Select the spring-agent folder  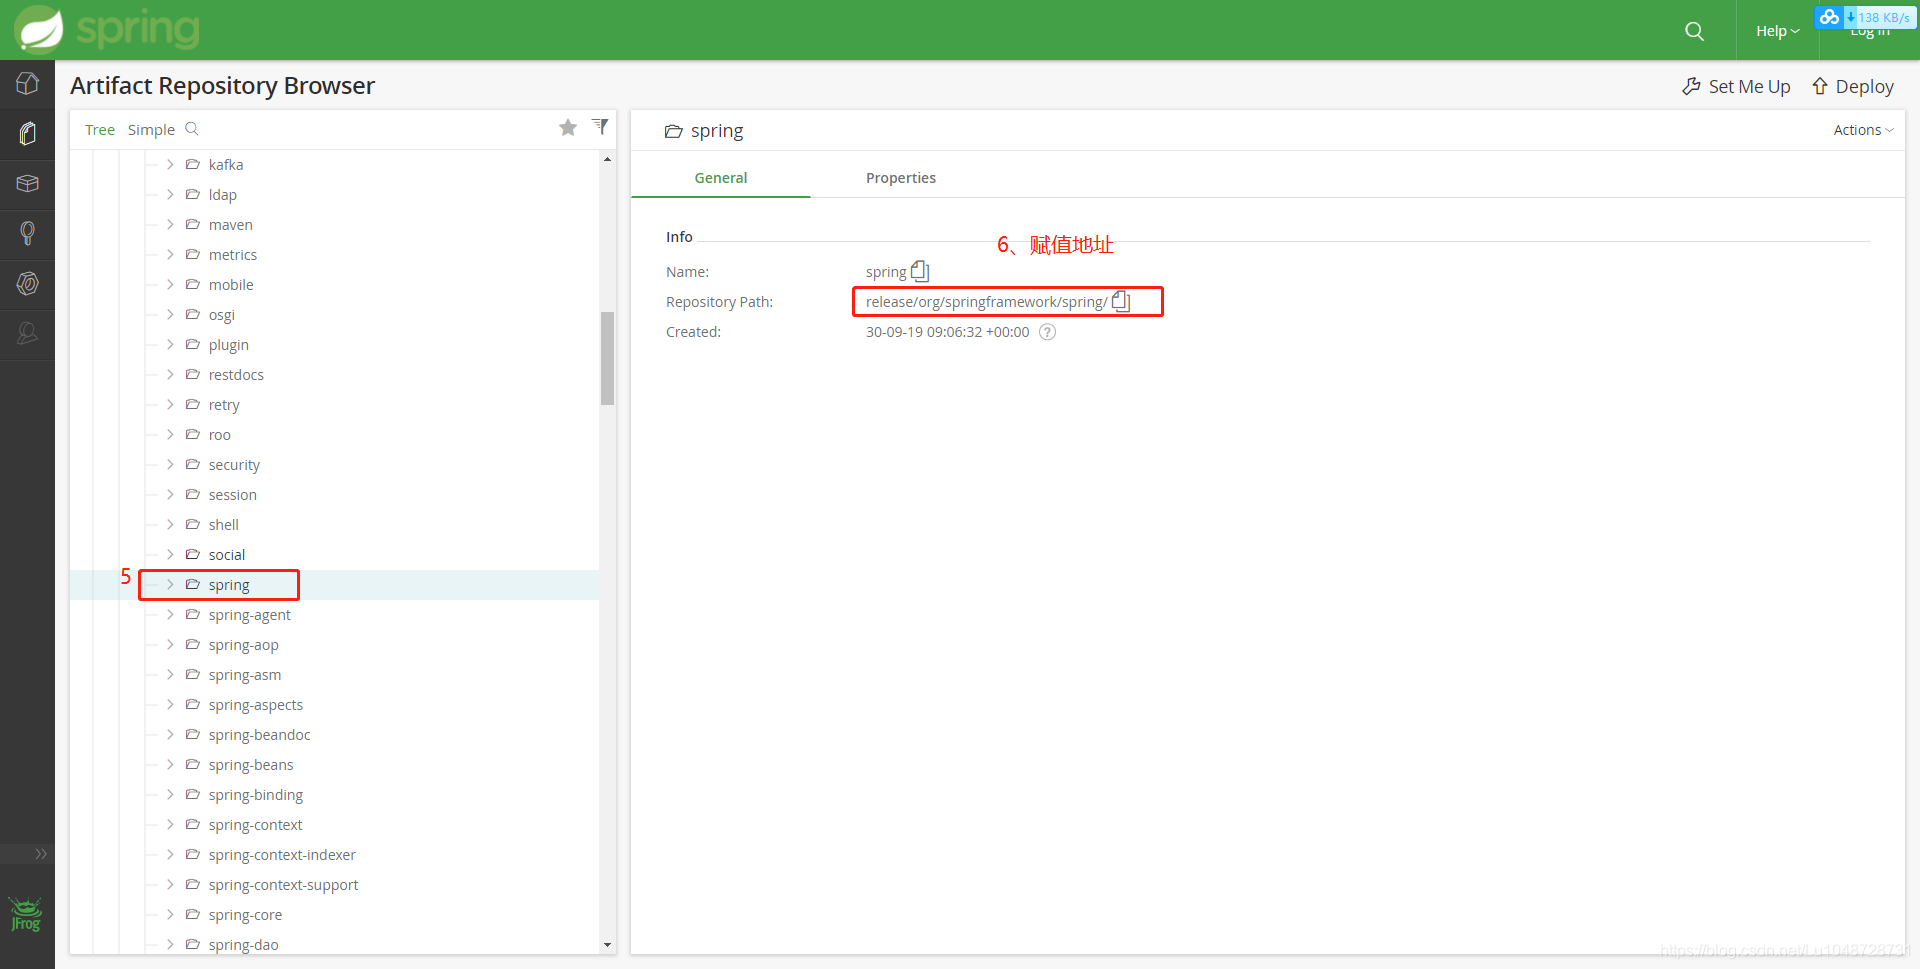[x=249, y=614]
